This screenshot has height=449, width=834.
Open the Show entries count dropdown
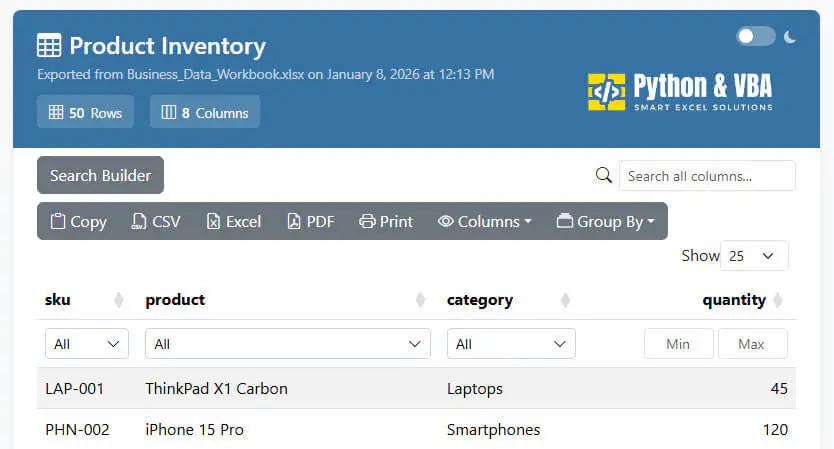coord(754,256)
